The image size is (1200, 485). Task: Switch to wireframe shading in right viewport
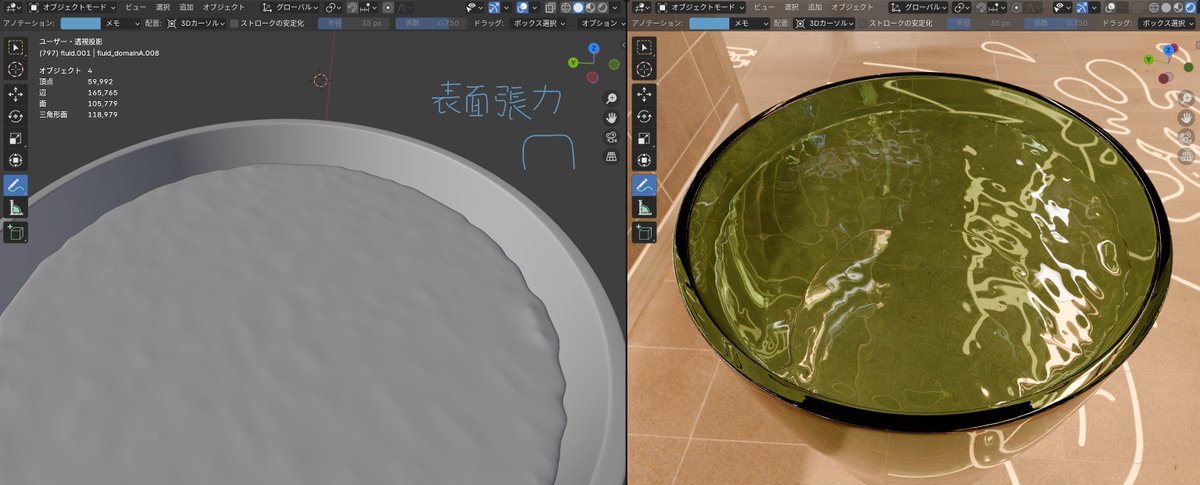click(1155, 7)
